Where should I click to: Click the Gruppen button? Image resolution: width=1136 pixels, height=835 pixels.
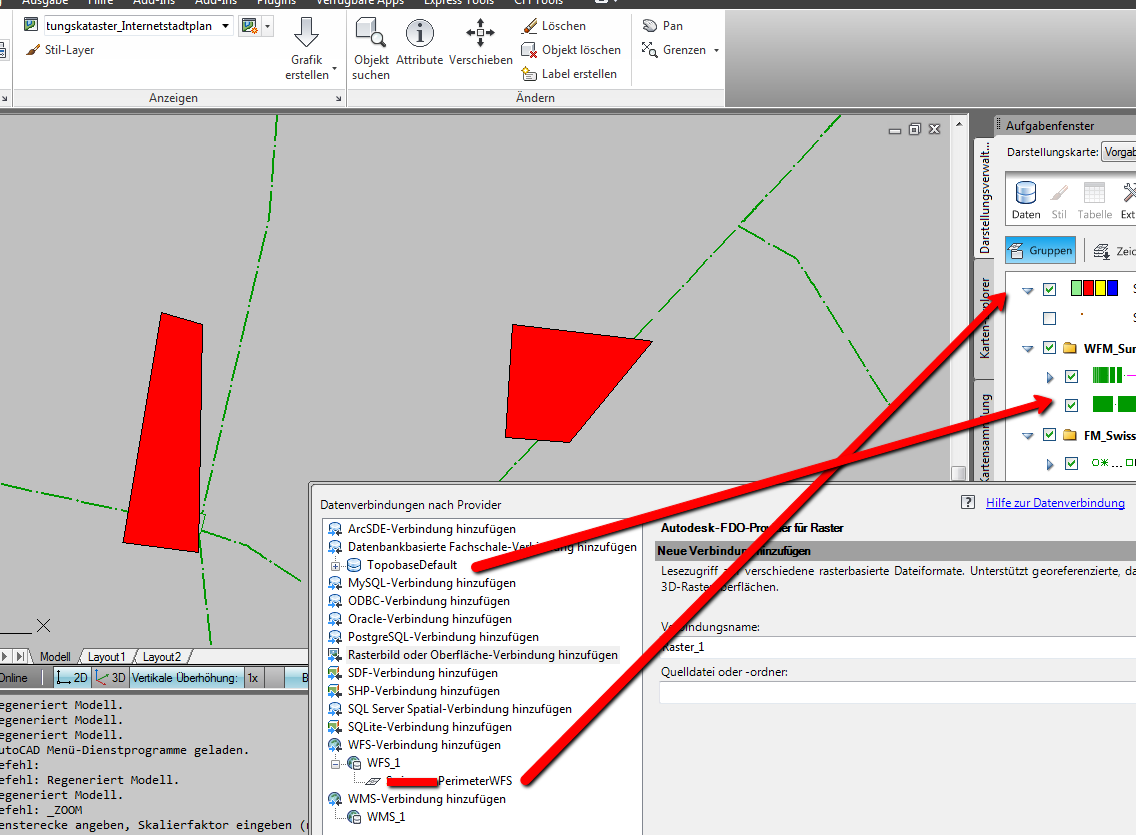(x=1040, y=251)
